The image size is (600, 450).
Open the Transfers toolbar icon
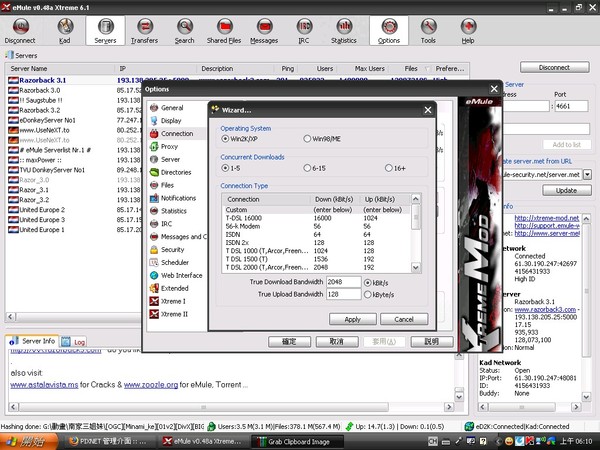click(x=145, y=31)
